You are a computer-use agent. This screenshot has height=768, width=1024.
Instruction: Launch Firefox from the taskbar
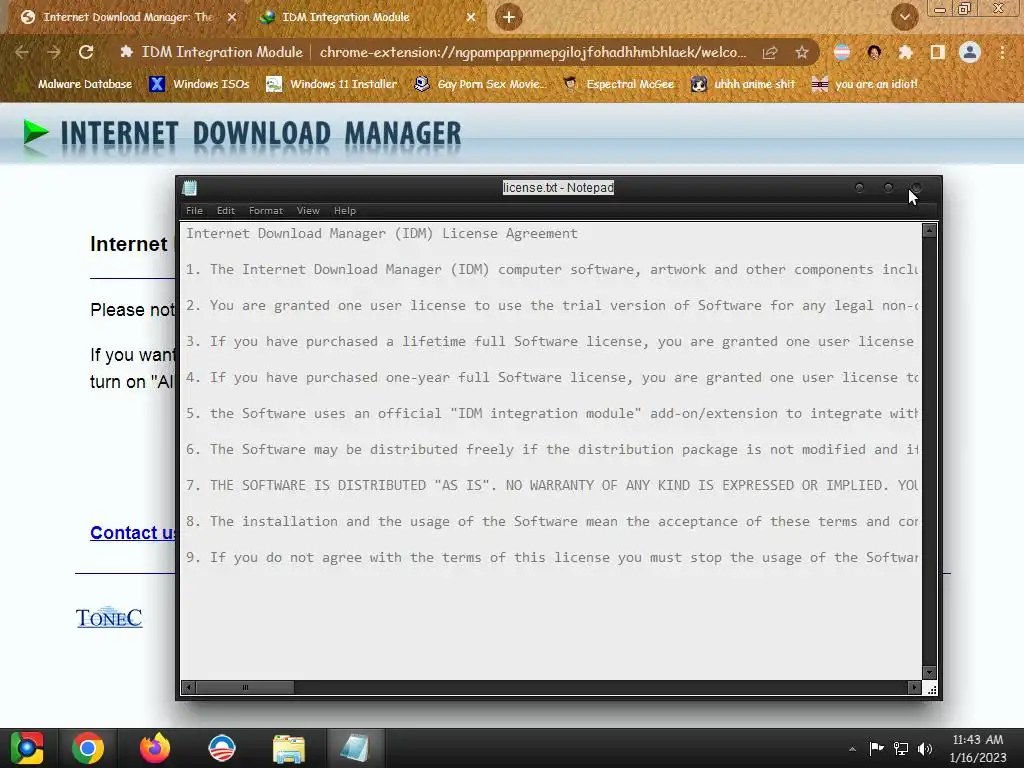click(x=155, y=748)
